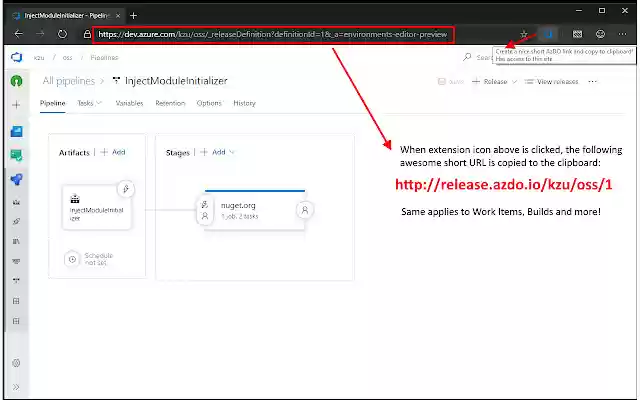Open Boards icon in left sidebar
Image resolution: width=640 pixels, height=400 pixels.
(17, 131)
